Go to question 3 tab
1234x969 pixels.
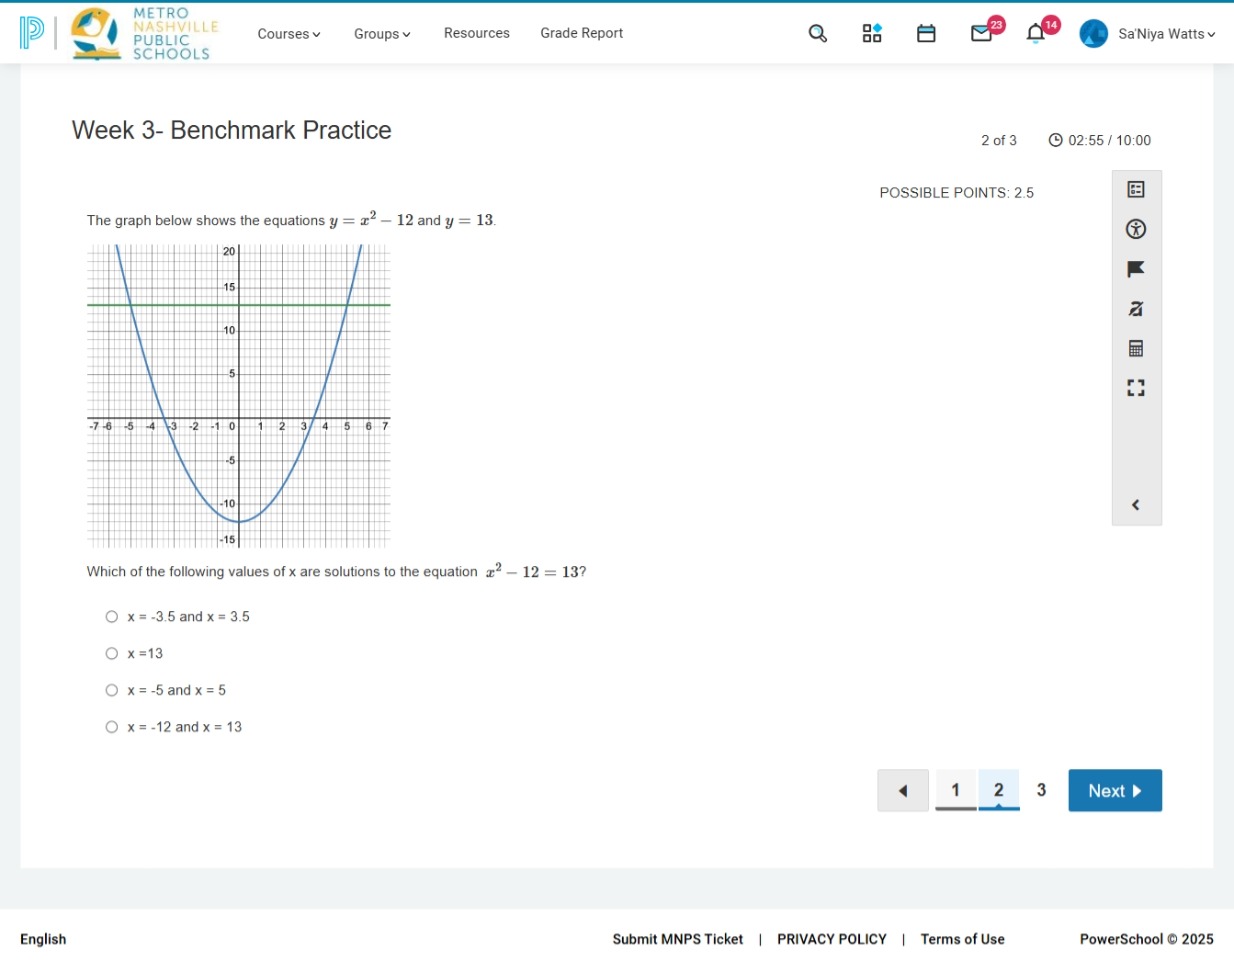point(1041,790)
